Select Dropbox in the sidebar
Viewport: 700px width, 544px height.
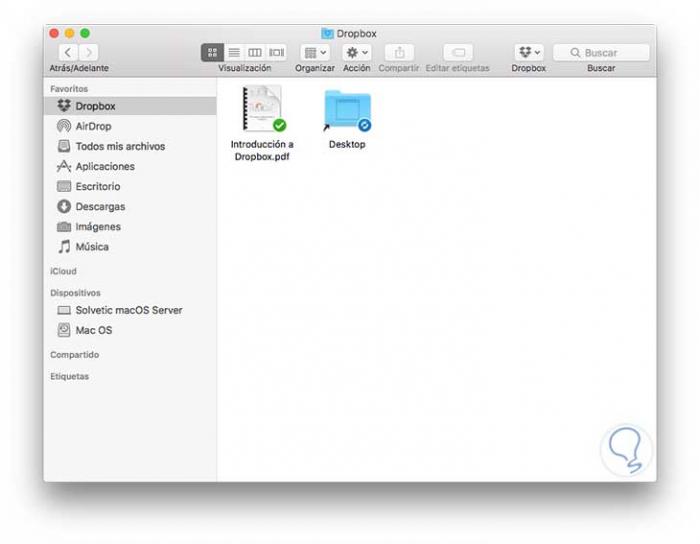[x=130, y=106]
